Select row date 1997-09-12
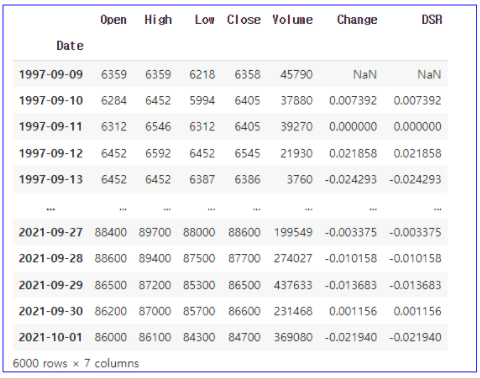Viewport: 480px width, 378px height. pyautogui.click(x=51, y=153)
